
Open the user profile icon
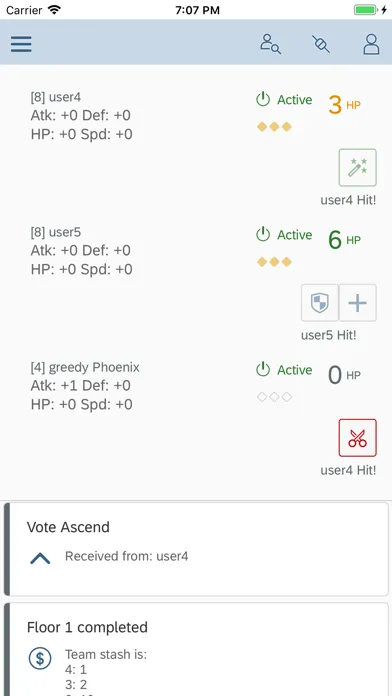[371, 44]
